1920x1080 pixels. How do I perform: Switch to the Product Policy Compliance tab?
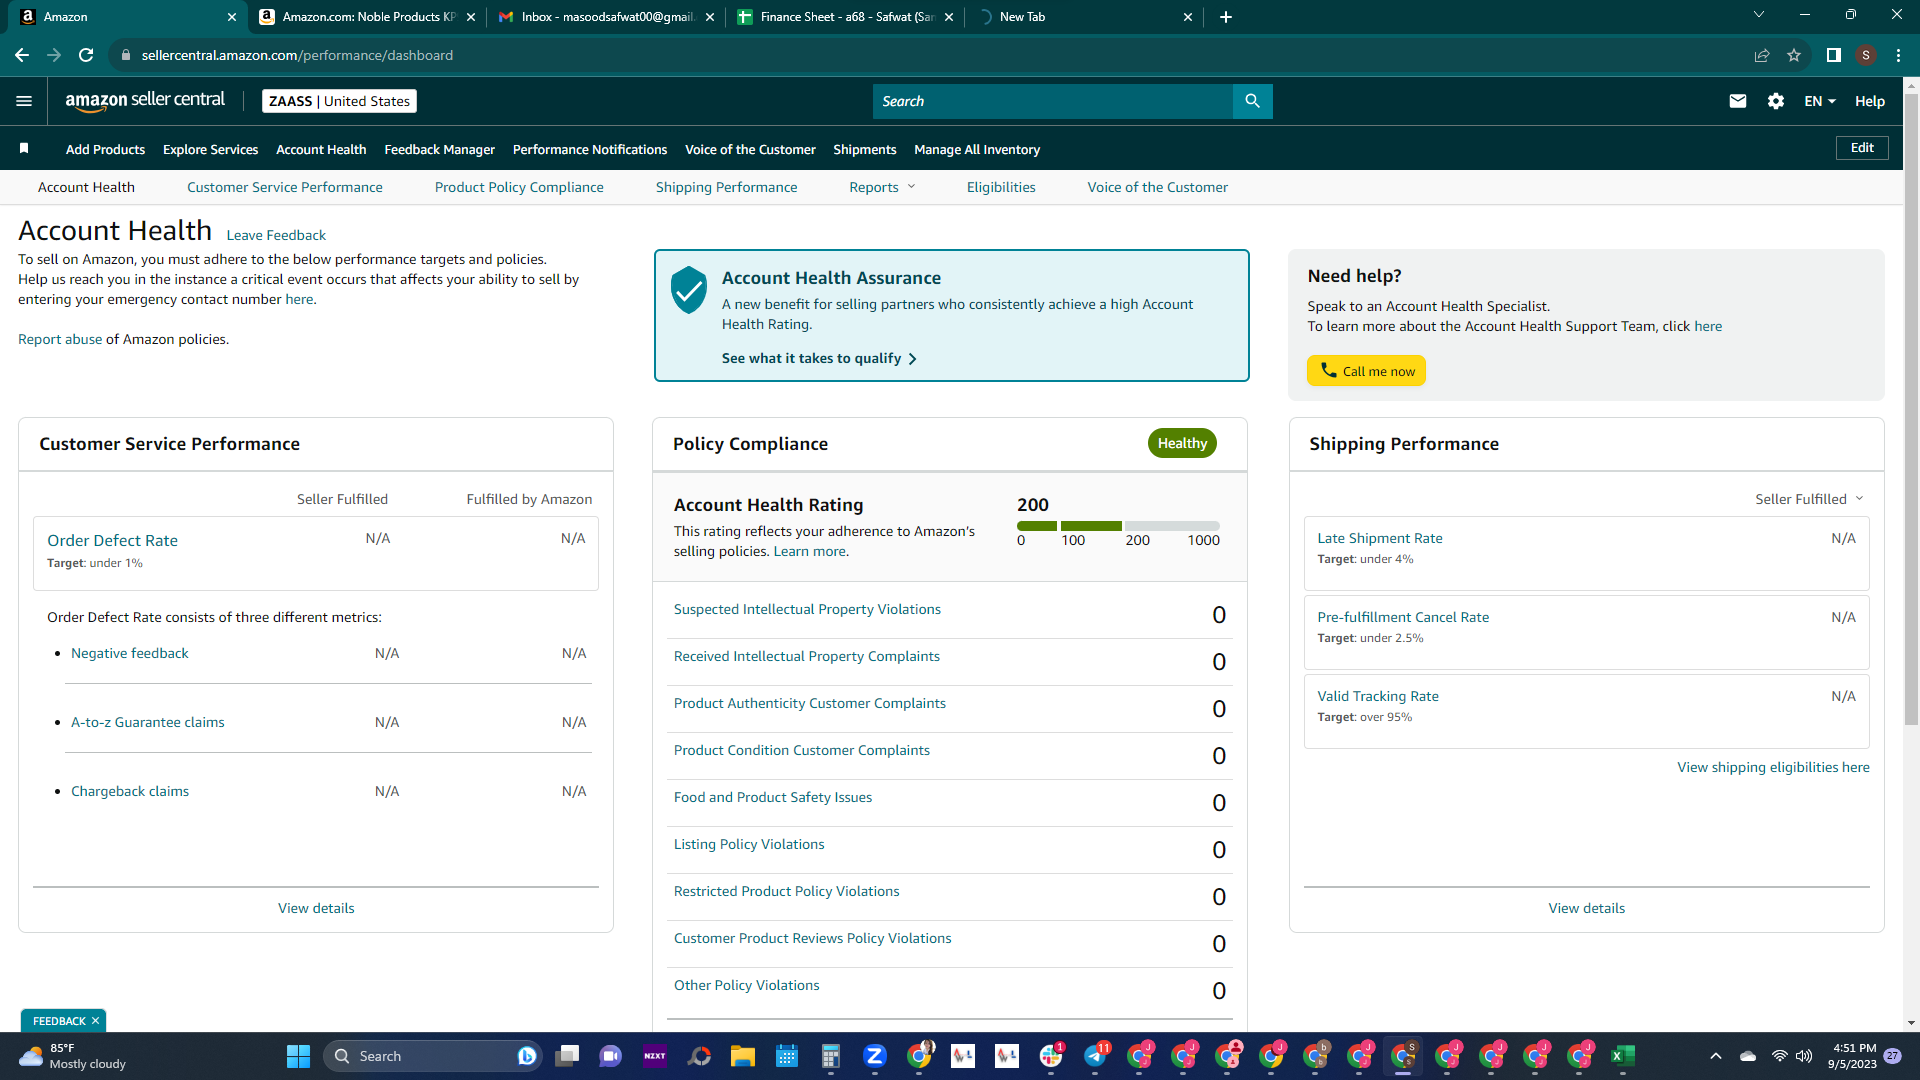519,187
